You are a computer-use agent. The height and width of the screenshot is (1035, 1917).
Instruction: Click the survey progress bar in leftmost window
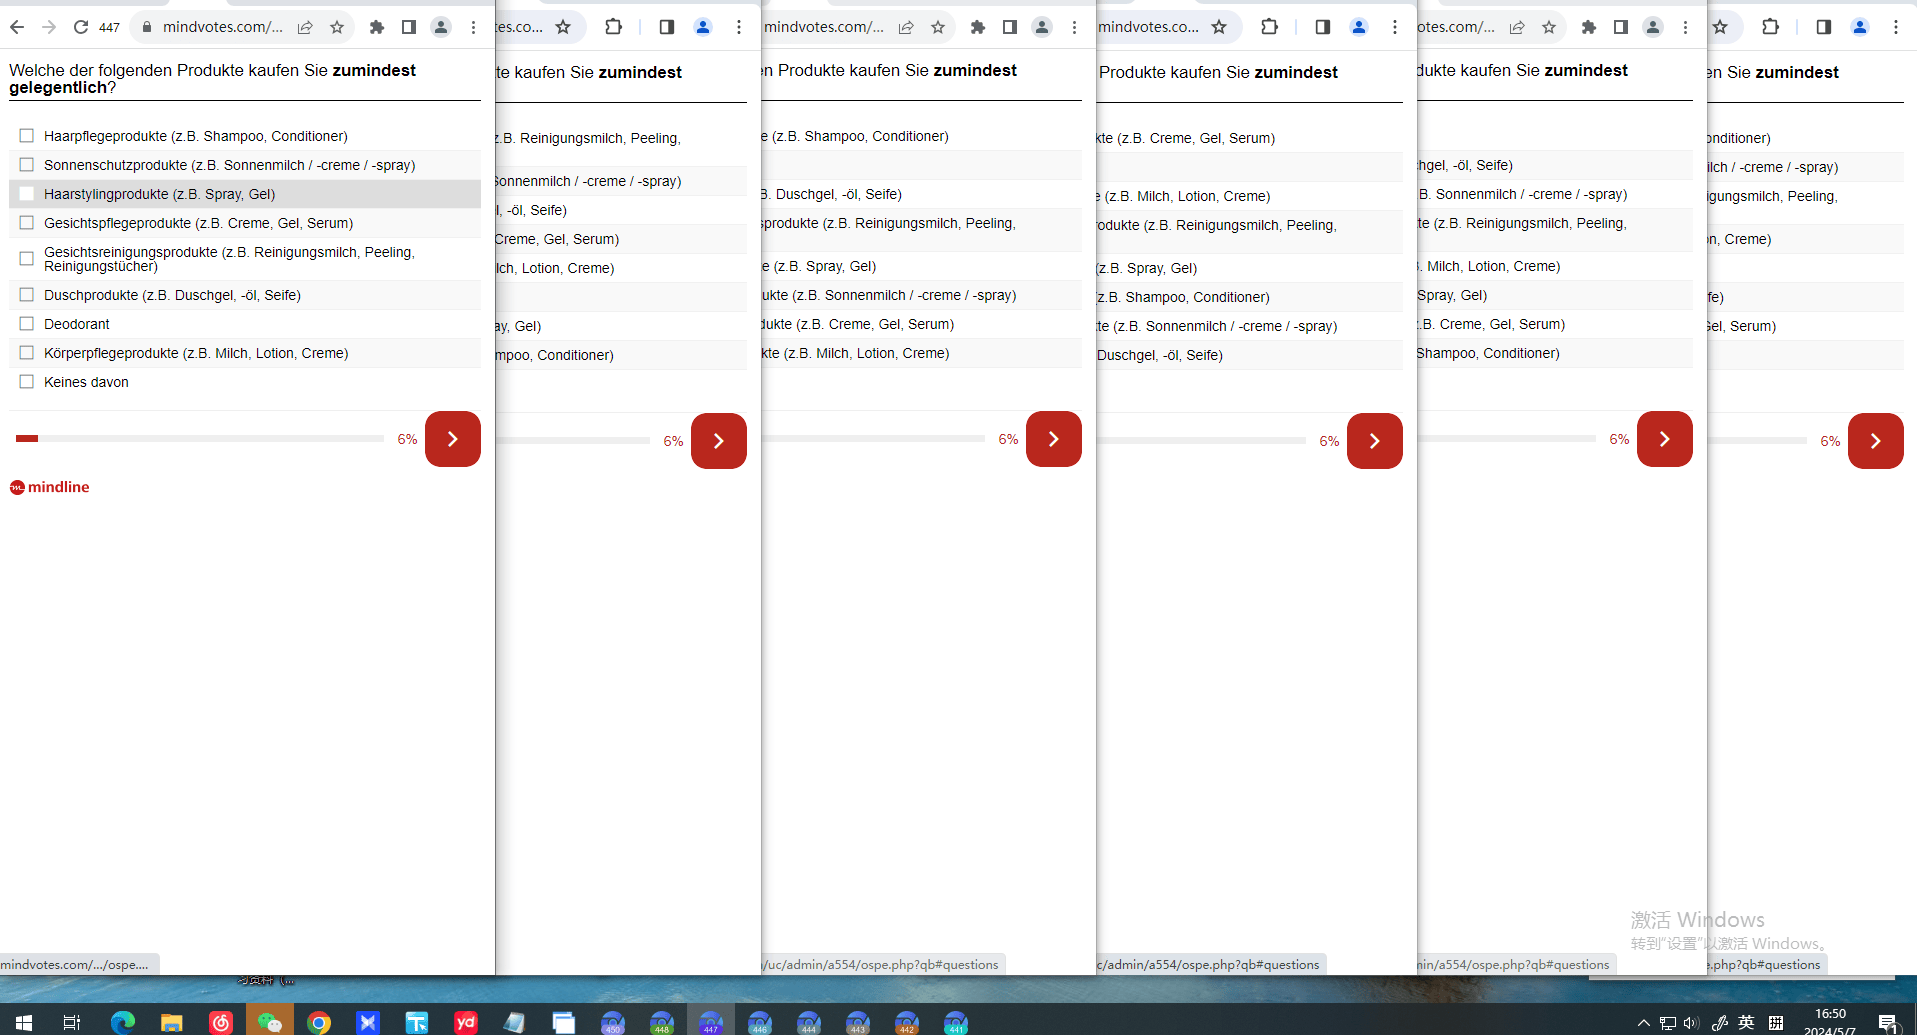[200, 439]
